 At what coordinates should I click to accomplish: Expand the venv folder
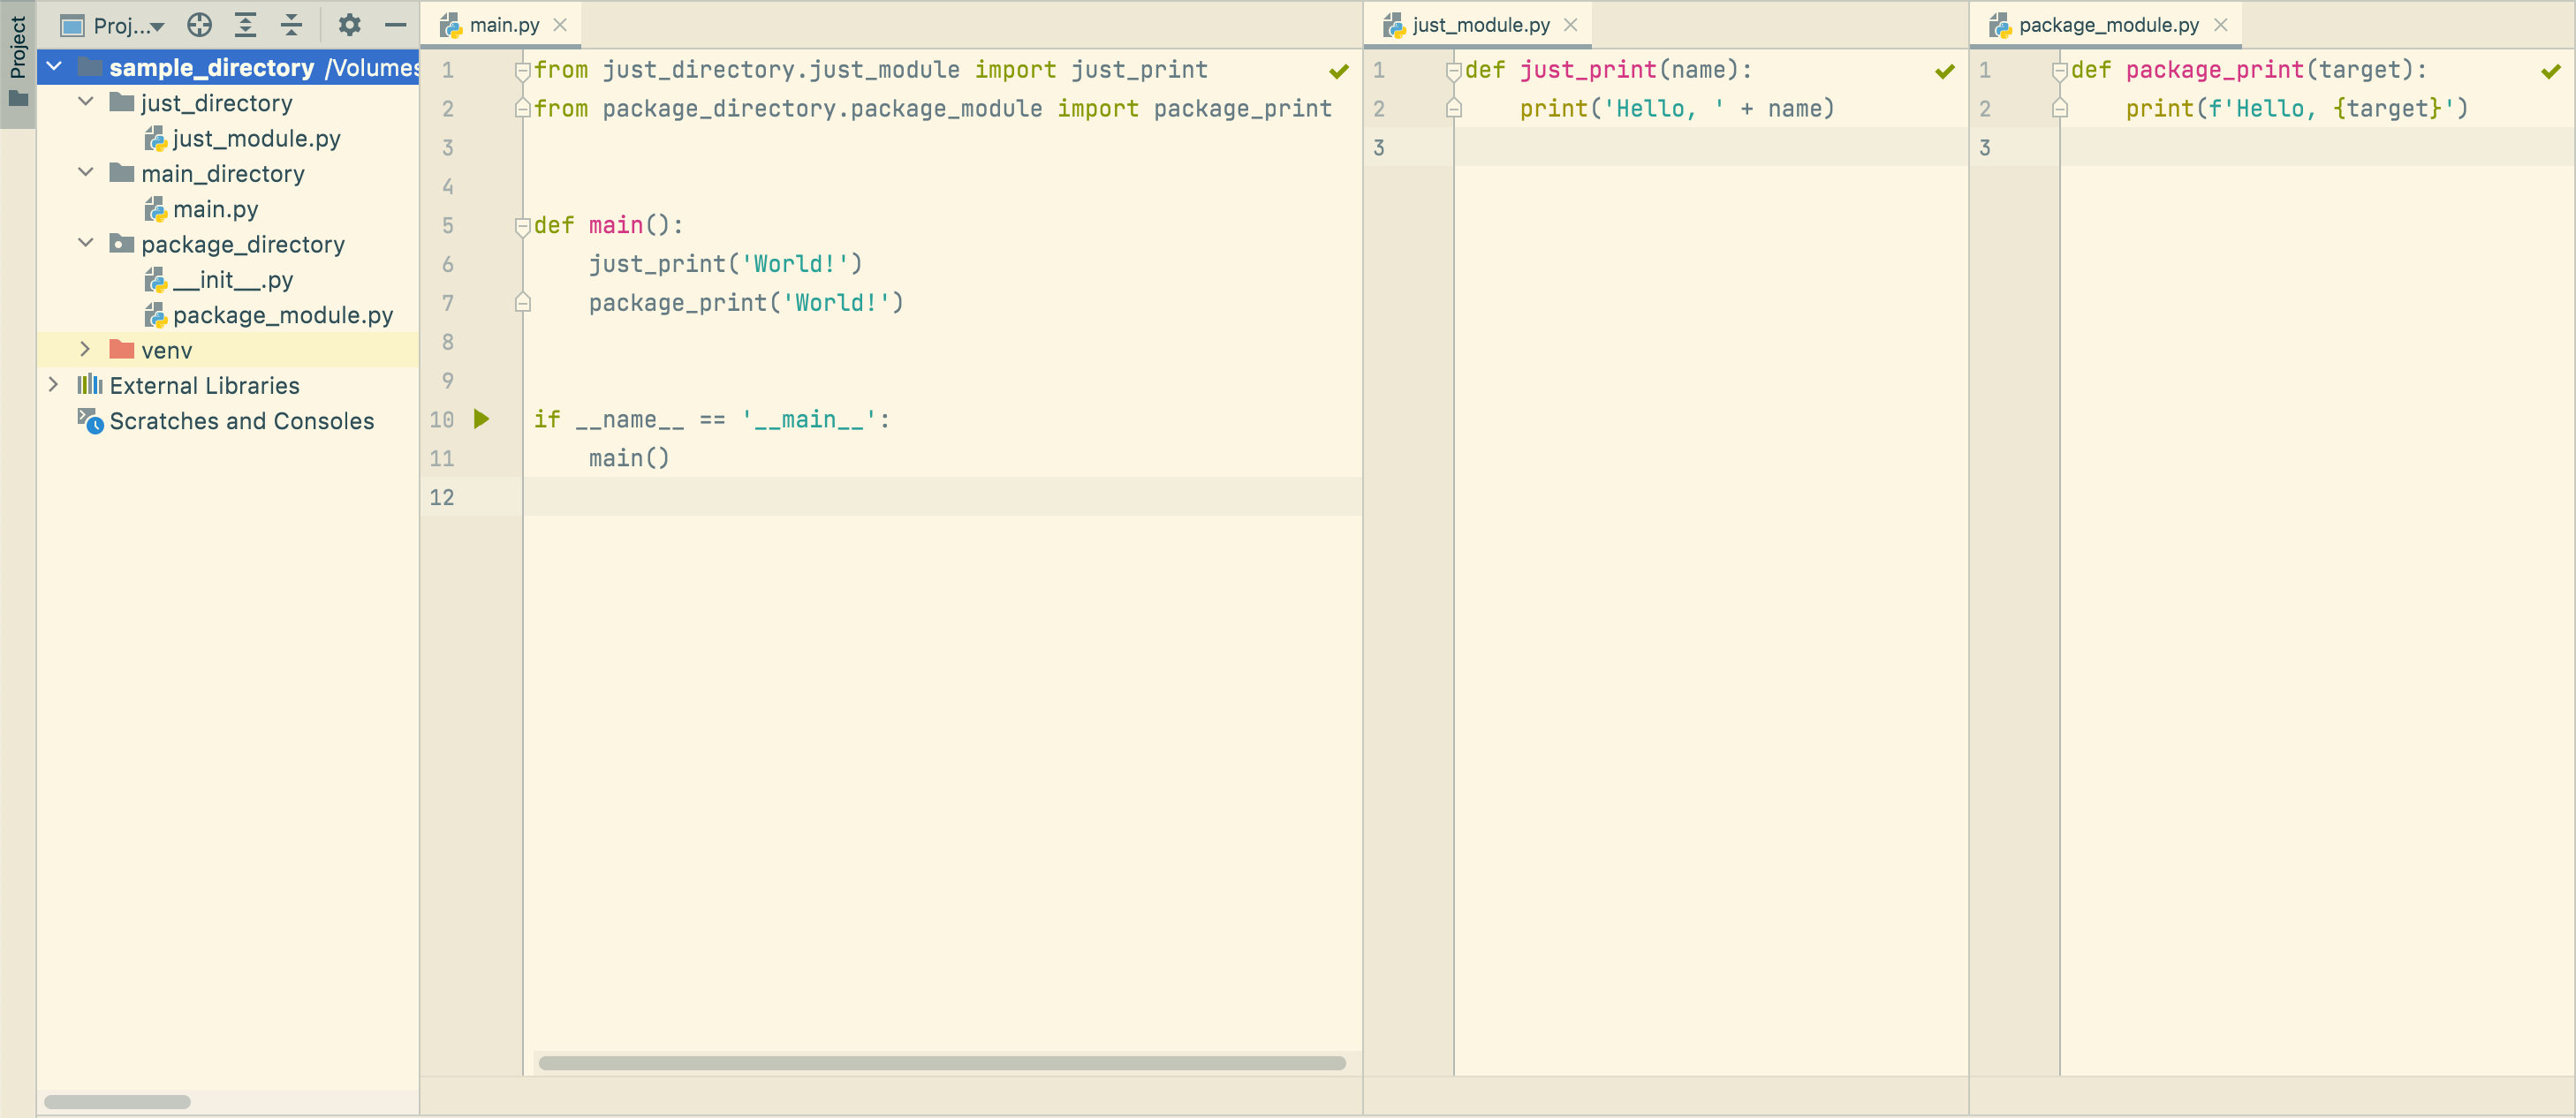[85, 349]
